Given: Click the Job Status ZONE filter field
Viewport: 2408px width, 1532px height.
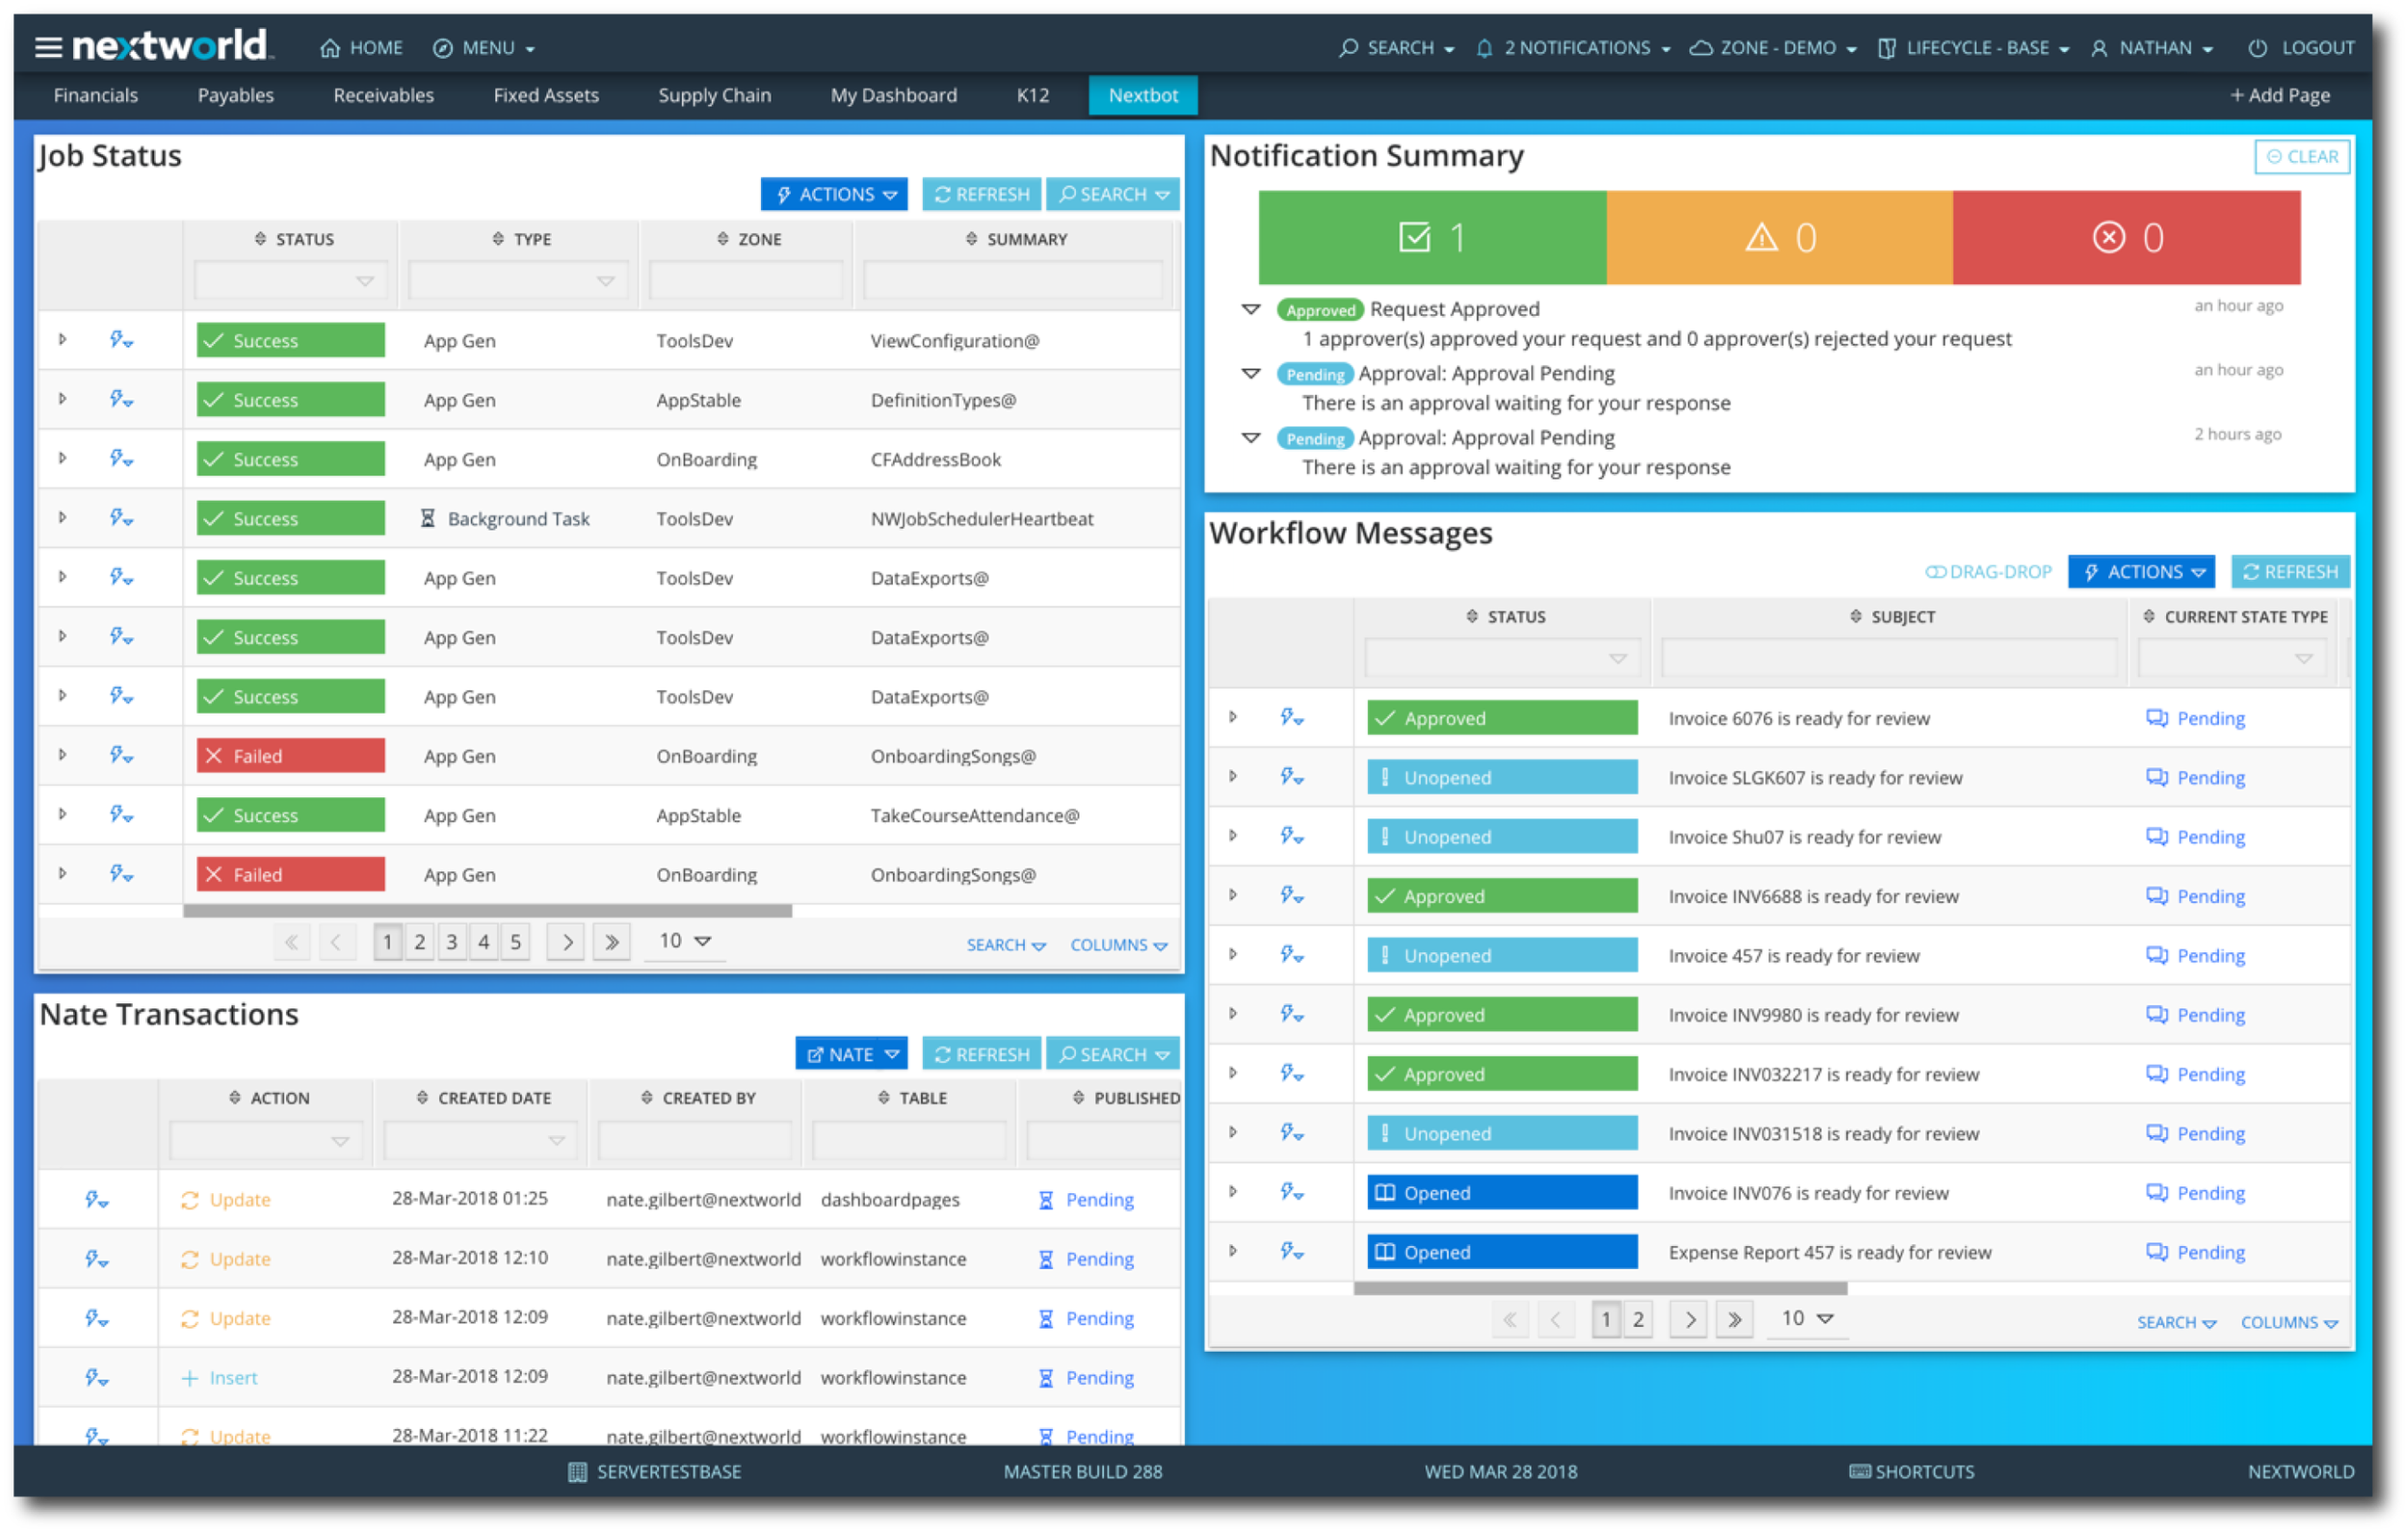Looking at the screenshot, I should (746, 281).
